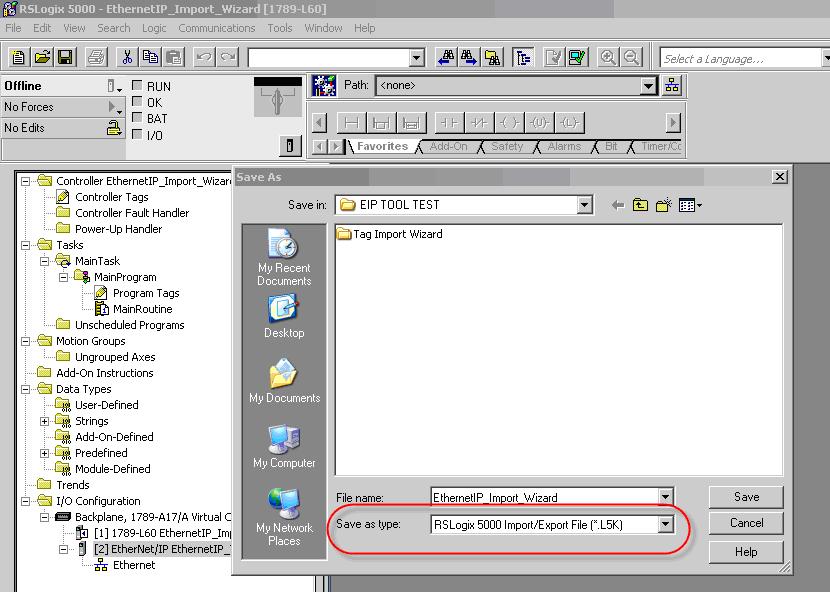Open the View Menu dropdown in Save As

pos(690,205)
